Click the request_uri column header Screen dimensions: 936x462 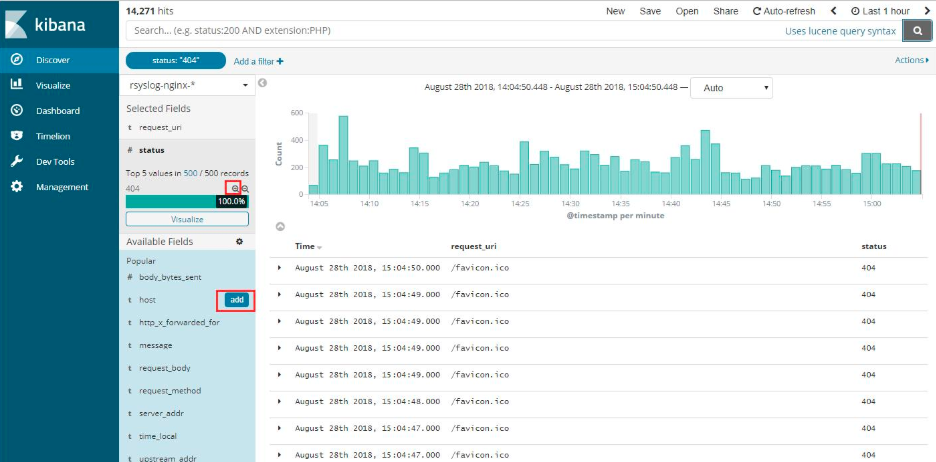pos(474,246)
